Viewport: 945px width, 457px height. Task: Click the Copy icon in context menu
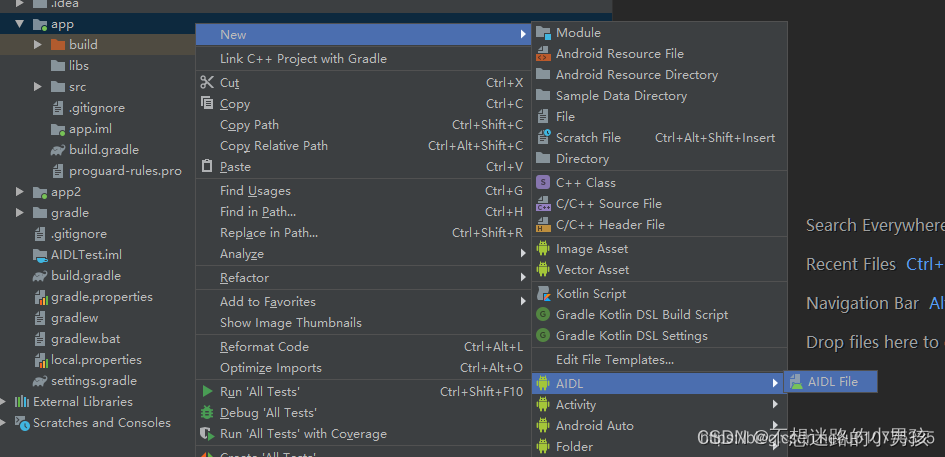point(207,103)
